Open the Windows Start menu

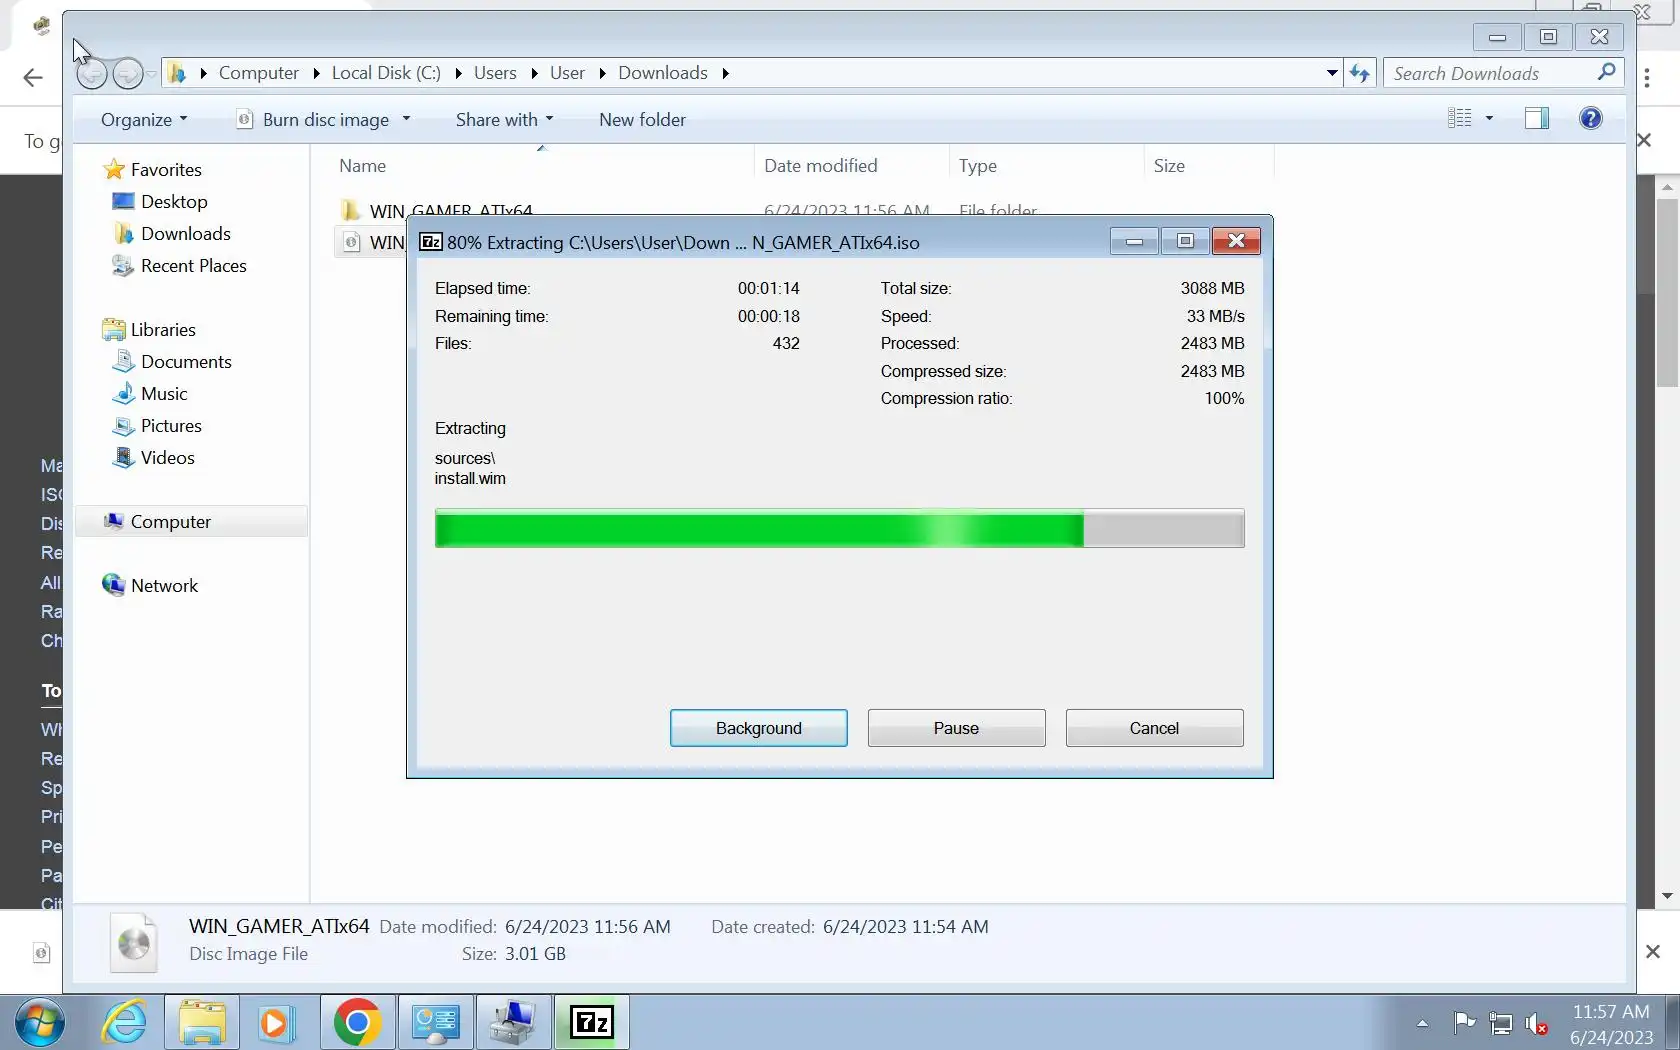click(41, 1022)
